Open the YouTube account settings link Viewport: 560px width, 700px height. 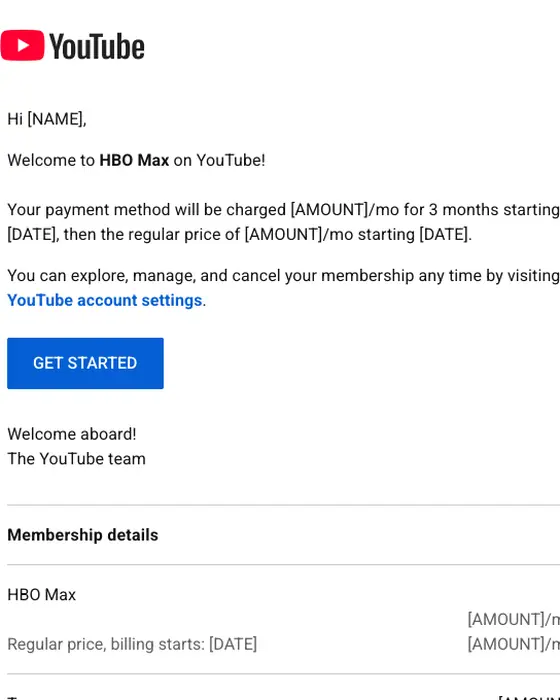(x=104, y=300)
